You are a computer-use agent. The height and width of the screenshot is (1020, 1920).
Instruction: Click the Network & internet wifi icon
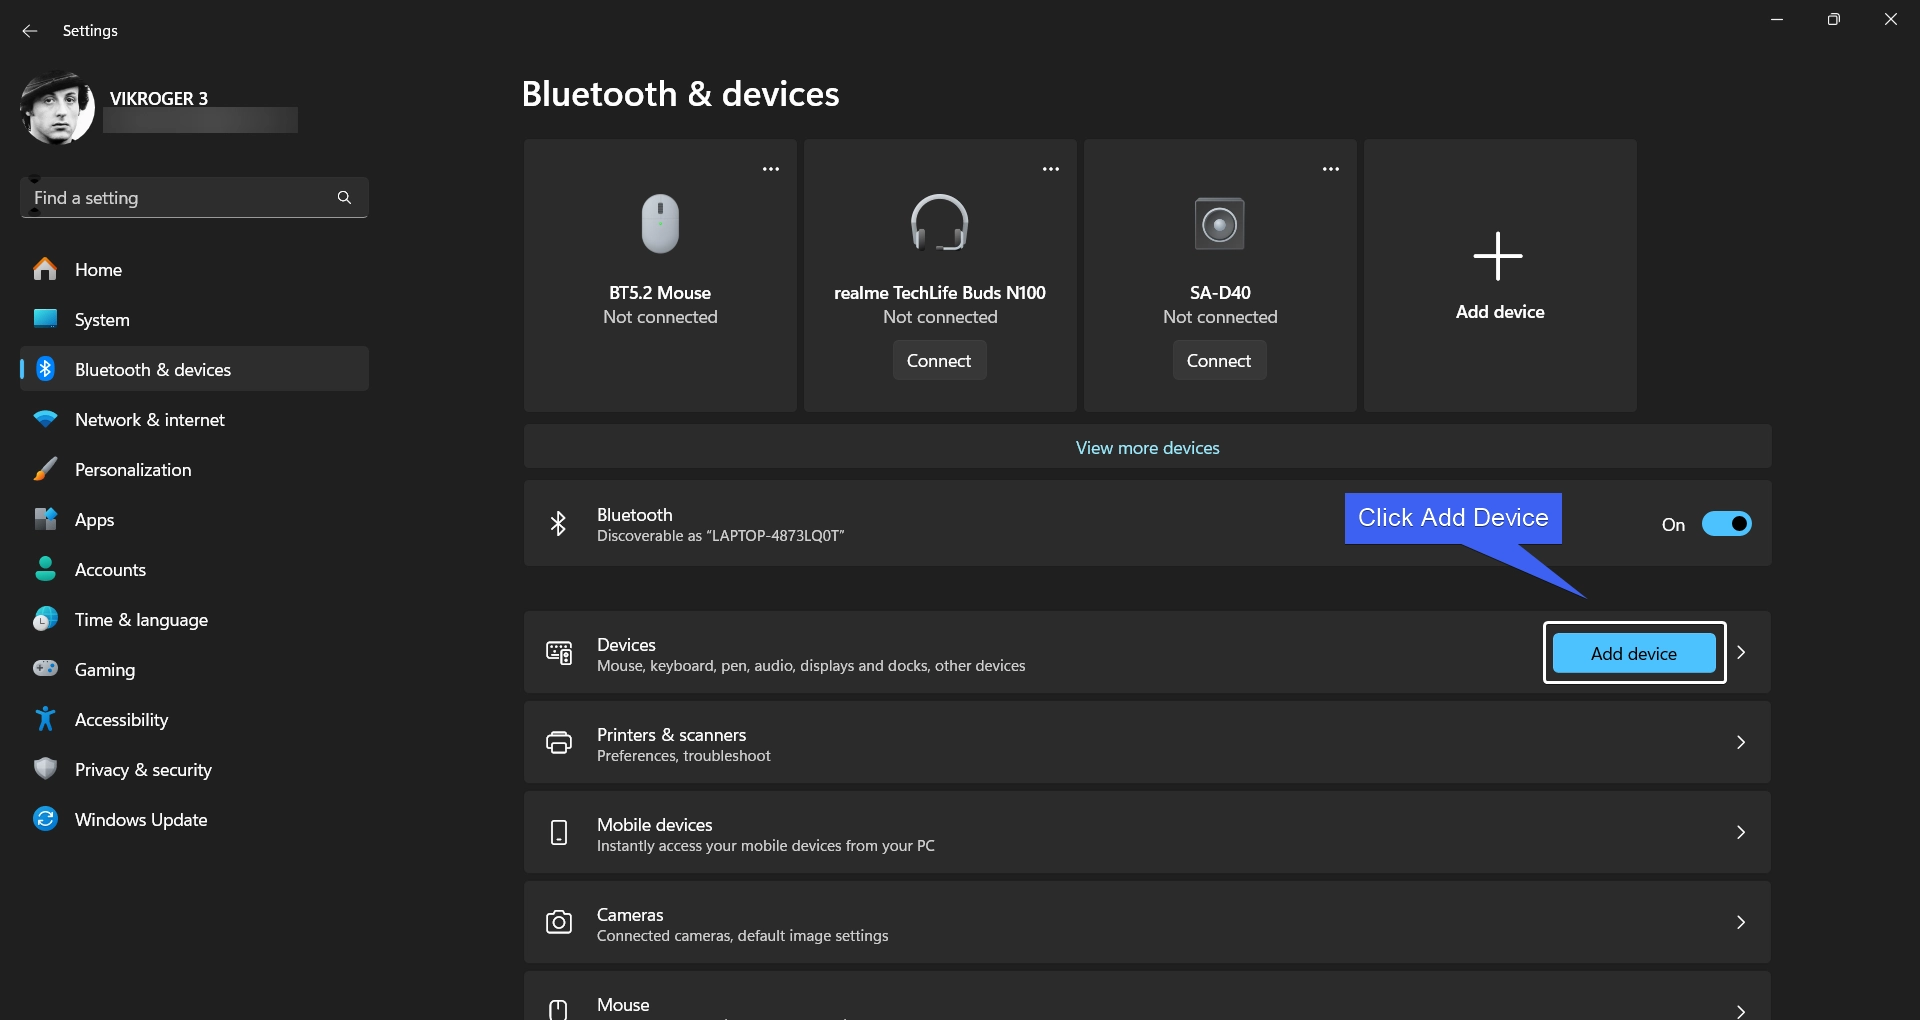coord(45,419)
